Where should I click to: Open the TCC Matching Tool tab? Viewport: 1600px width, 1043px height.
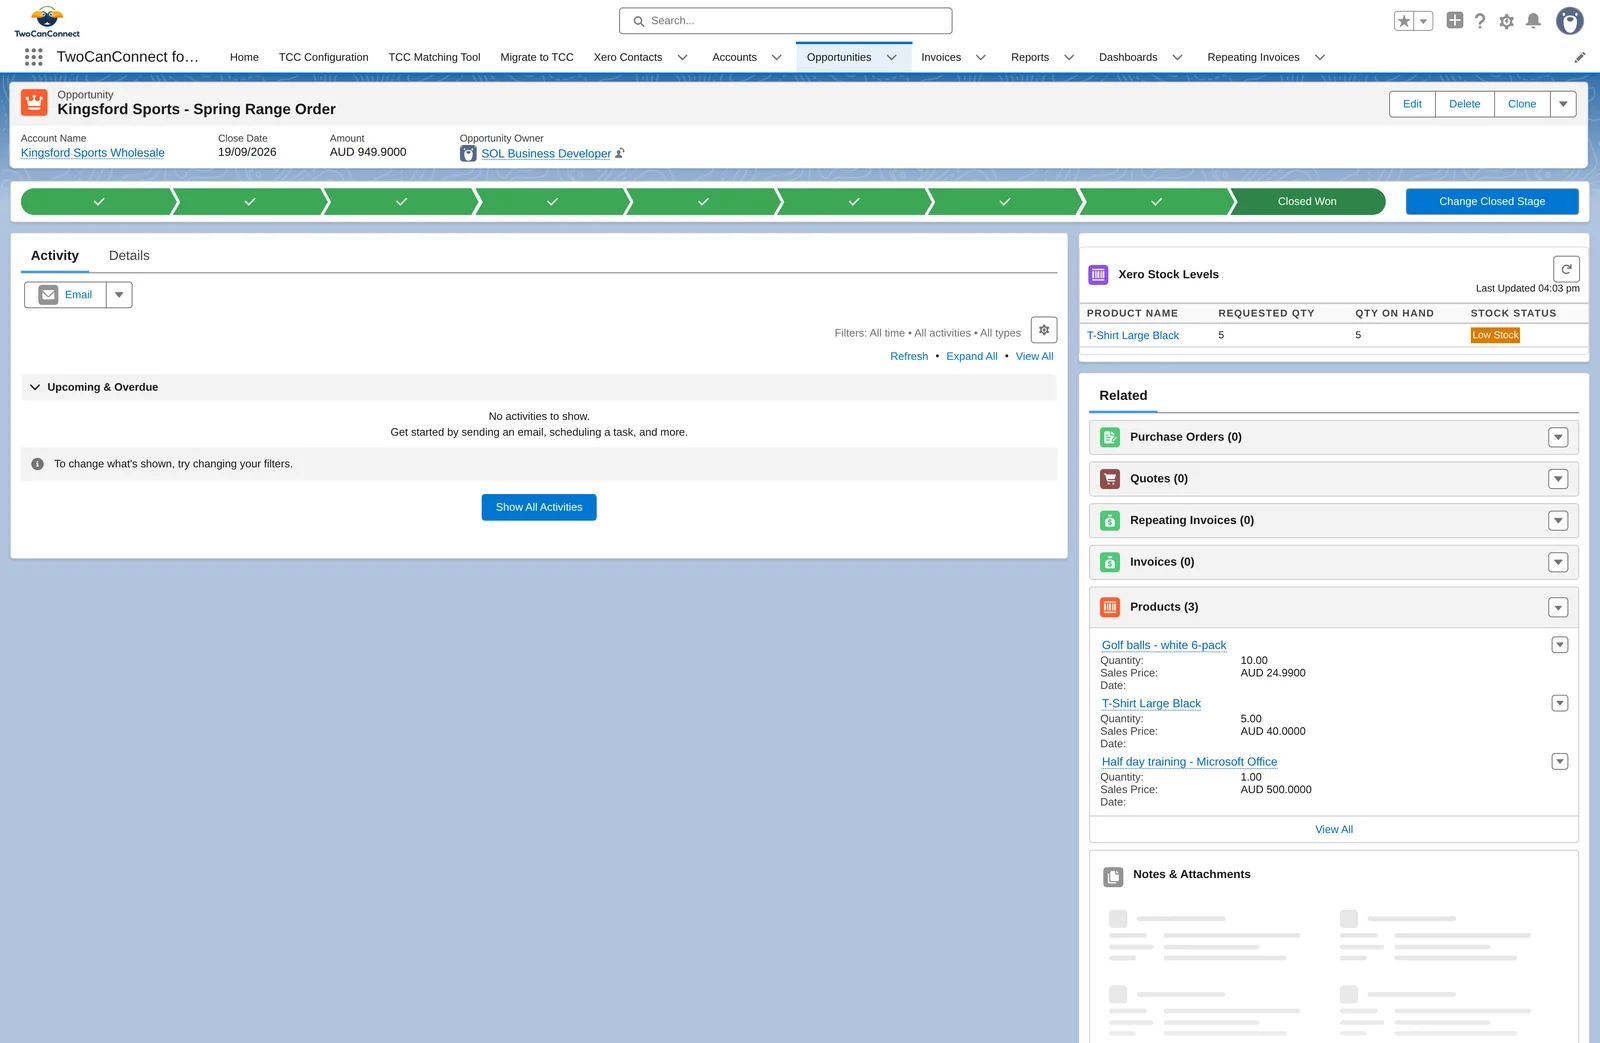(x=434, y=57)
